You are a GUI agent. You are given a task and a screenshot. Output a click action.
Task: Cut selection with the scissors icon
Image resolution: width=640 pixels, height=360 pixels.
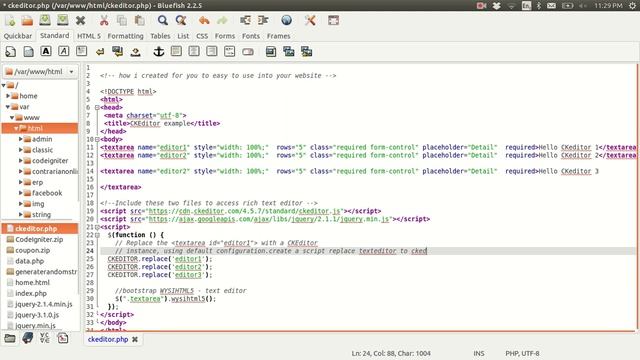pos(104,20)
